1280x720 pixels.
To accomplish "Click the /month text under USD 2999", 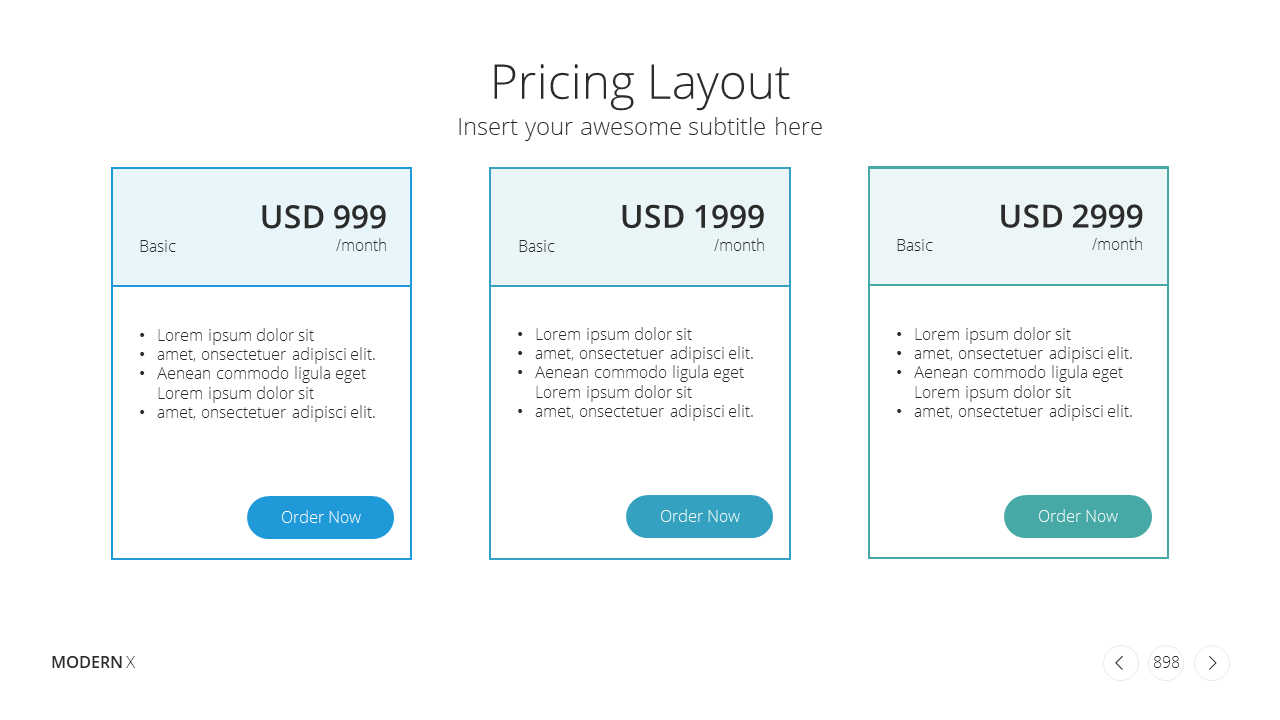I will pos(1117,244).
